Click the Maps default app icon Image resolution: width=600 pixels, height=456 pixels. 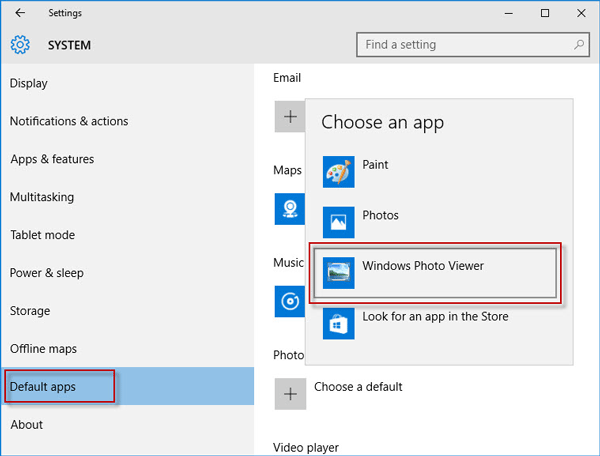point(290,209)
